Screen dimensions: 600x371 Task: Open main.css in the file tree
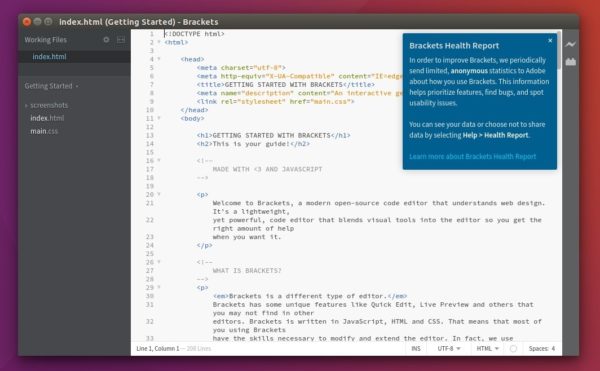click(x=44, y=131)
